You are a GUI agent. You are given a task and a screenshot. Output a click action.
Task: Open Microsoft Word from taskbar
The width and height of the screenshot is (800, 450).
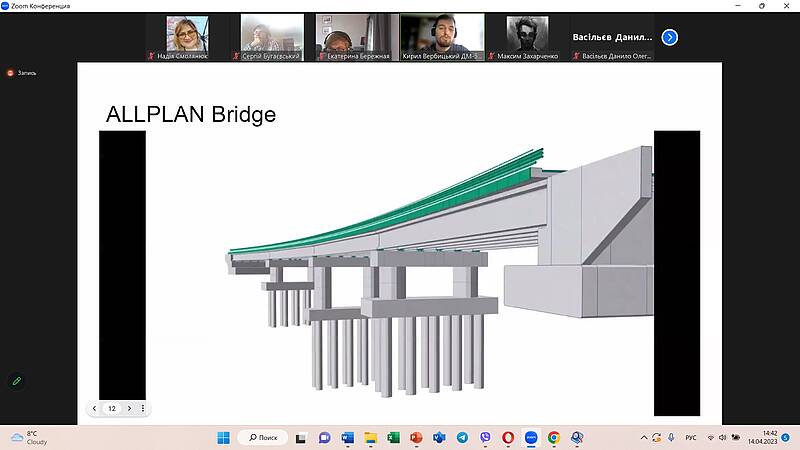click(347, 438)
